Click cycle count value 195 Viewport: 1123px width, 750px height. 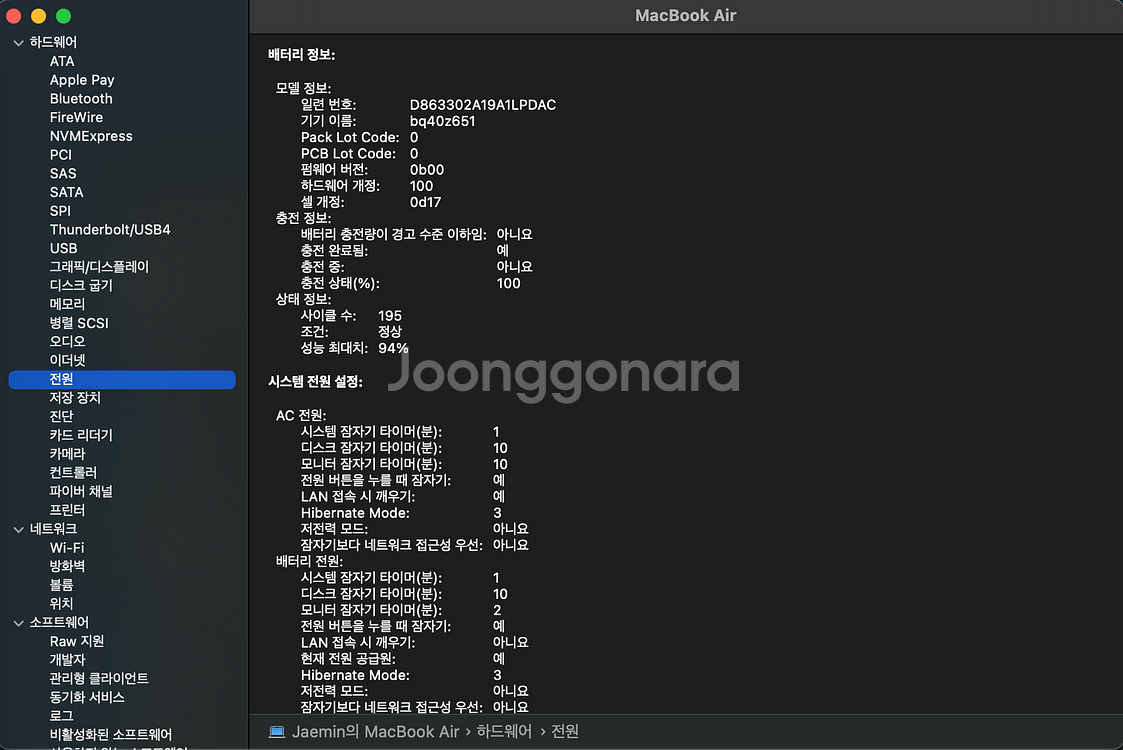(x=390, y=316)
